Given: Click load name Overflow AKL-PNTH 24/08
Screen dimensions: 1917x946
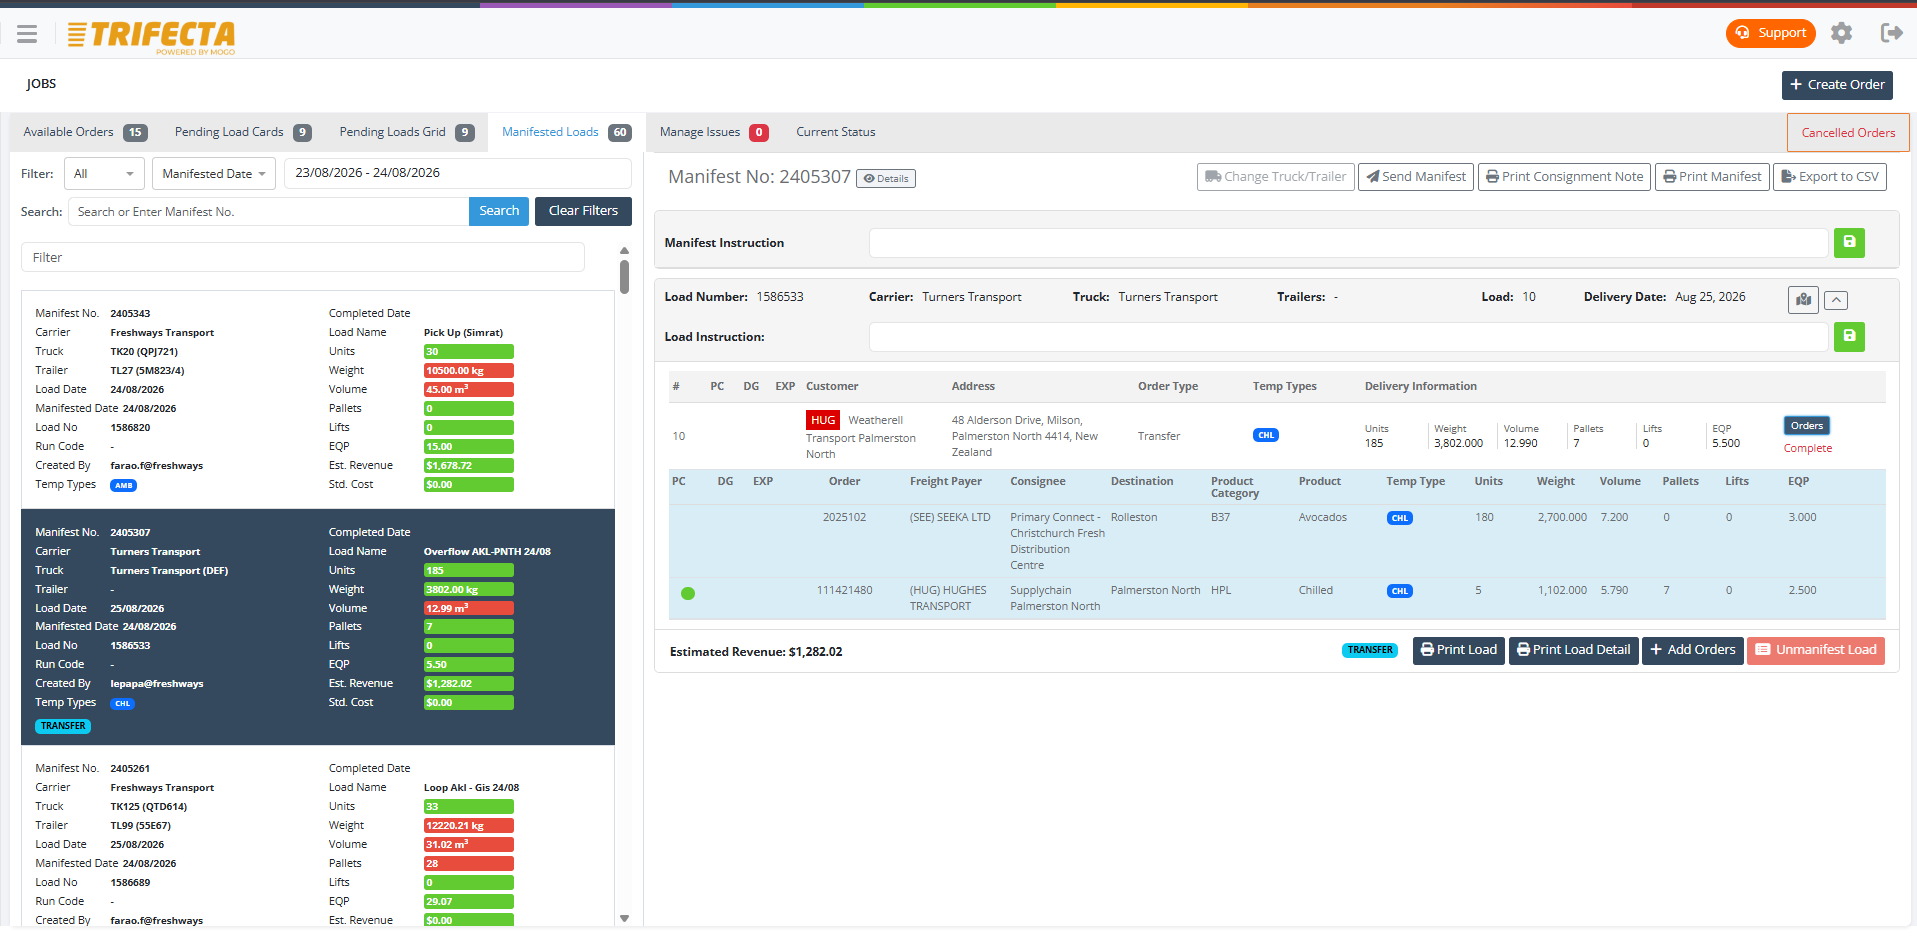Looking at the screenshot, I should [x=487, y=552].
